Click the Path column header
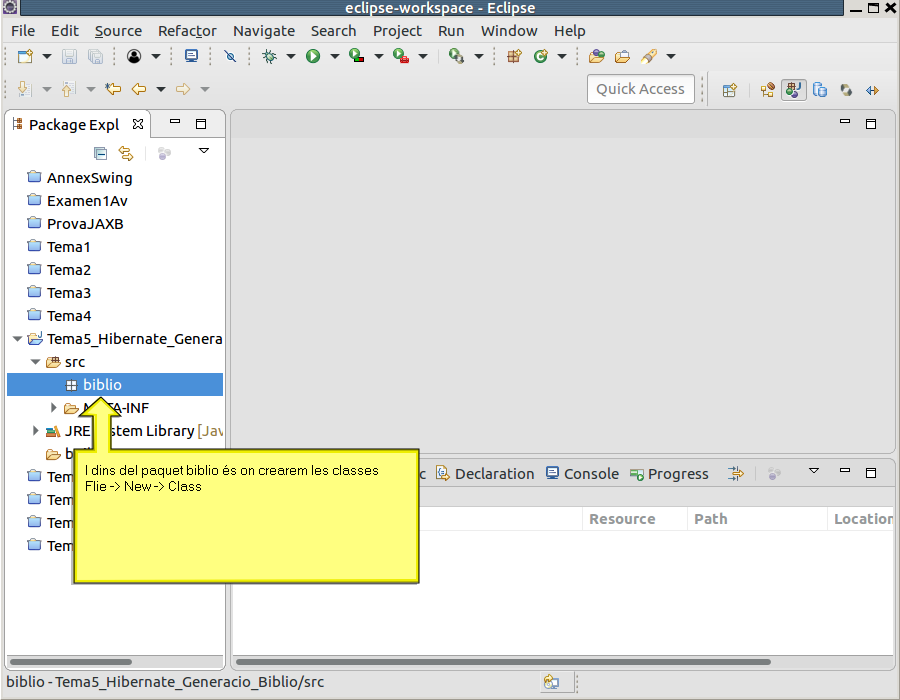This screenshot has height=700, width=900. (x=757, y=519)
